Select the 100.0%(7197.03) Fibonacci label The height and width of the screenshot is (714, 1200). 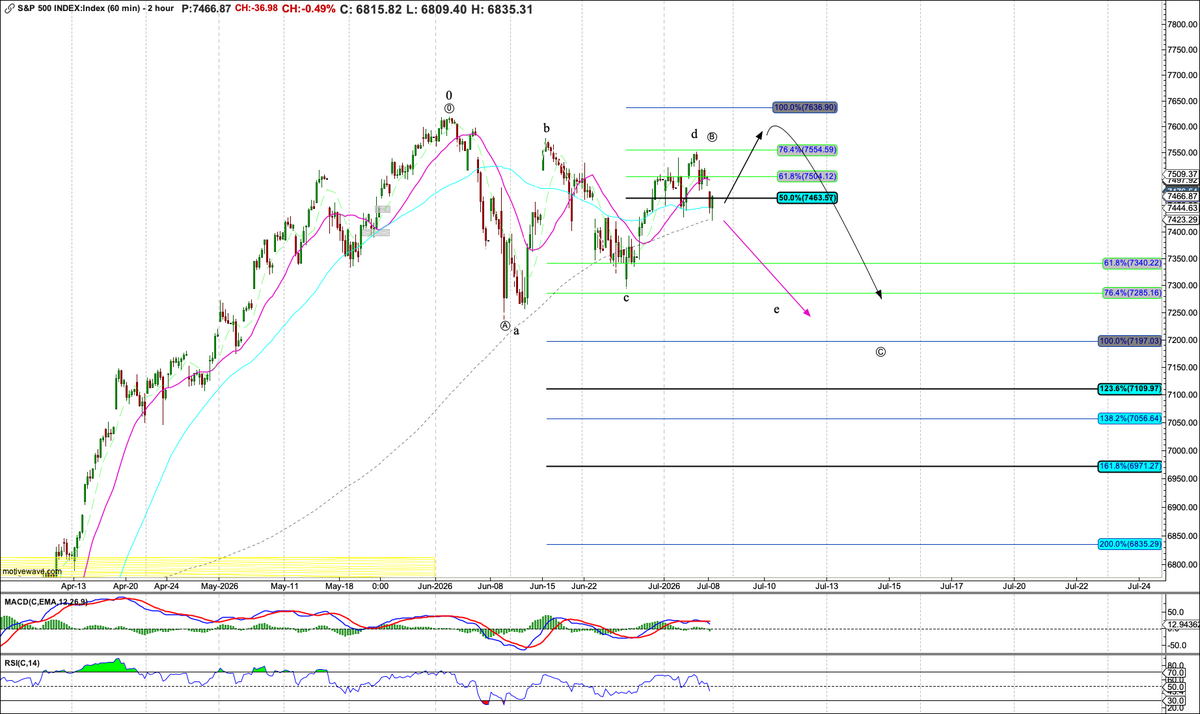(1129, 341)
